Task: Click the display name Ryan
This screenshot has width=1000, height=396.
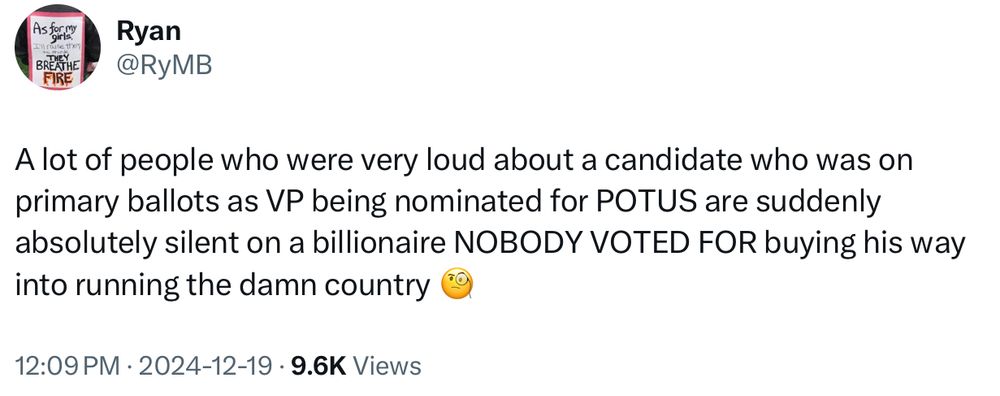Action: pos(148,31)
